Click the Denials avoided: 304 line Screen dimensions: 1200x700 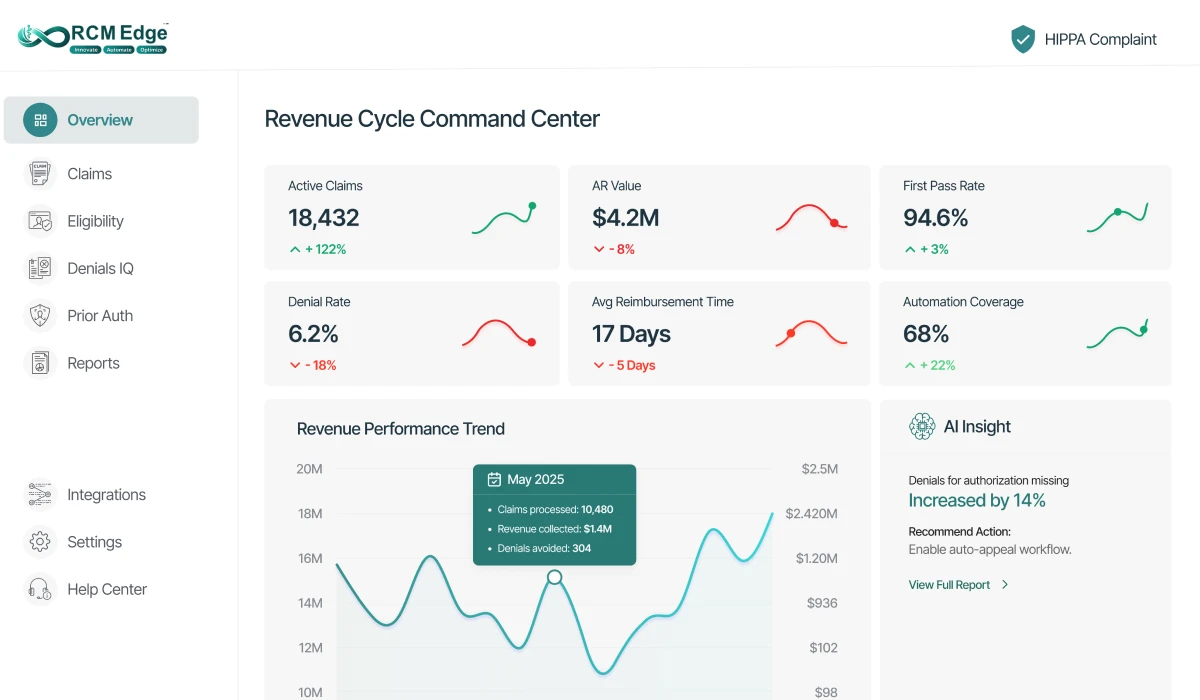(x=544, y=548)
